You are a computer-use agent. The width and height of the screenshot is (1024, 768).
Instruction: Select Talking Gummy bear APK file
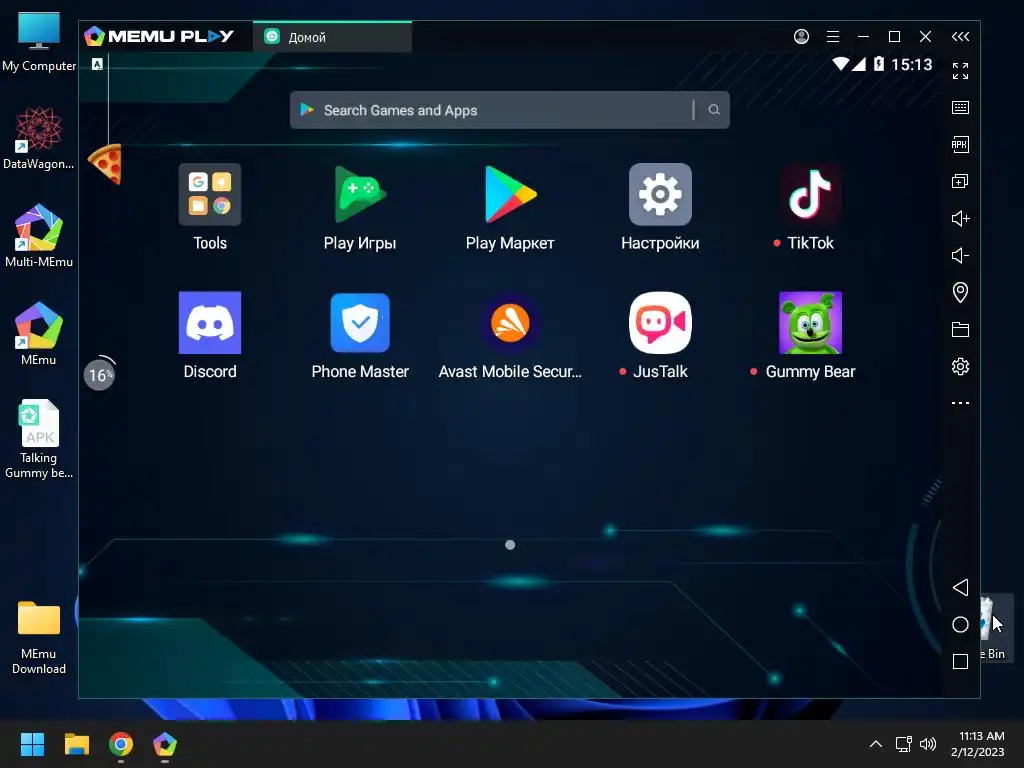click(39, 439)
